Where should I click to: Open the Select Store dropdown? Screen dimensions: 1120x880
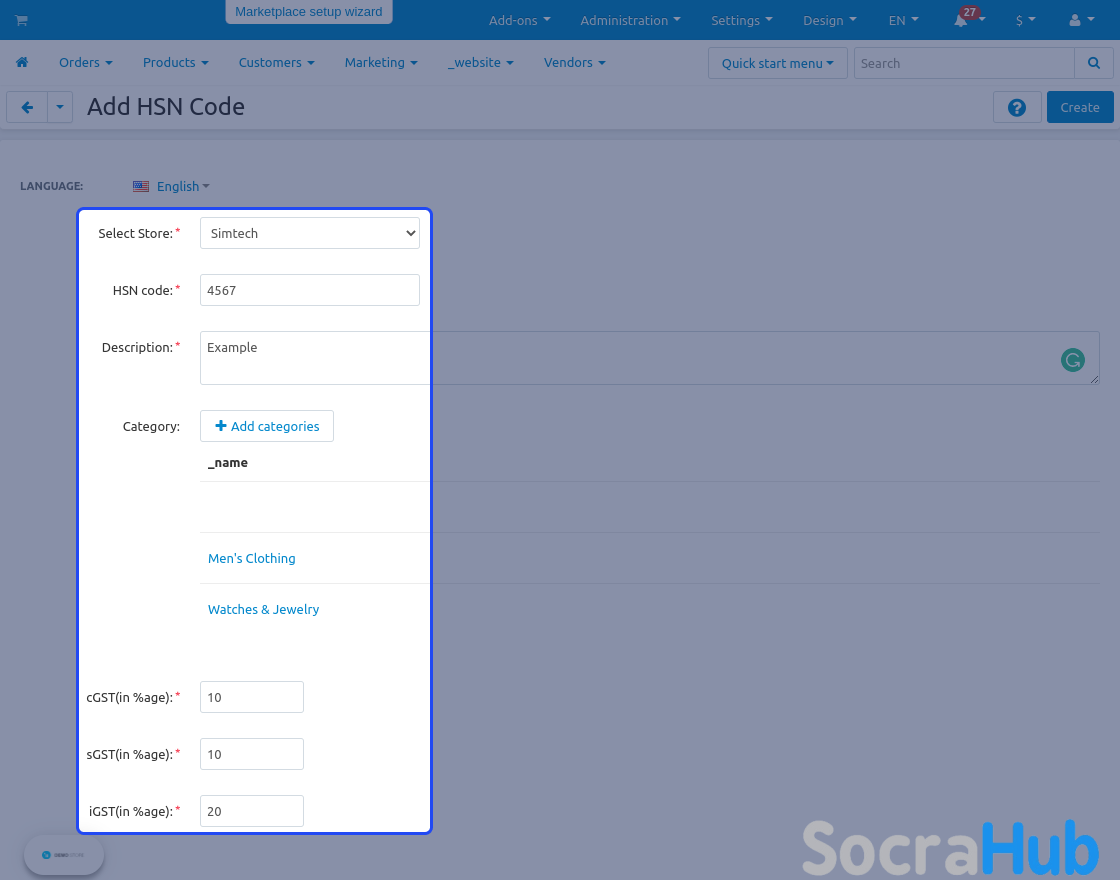coord(309,233)
